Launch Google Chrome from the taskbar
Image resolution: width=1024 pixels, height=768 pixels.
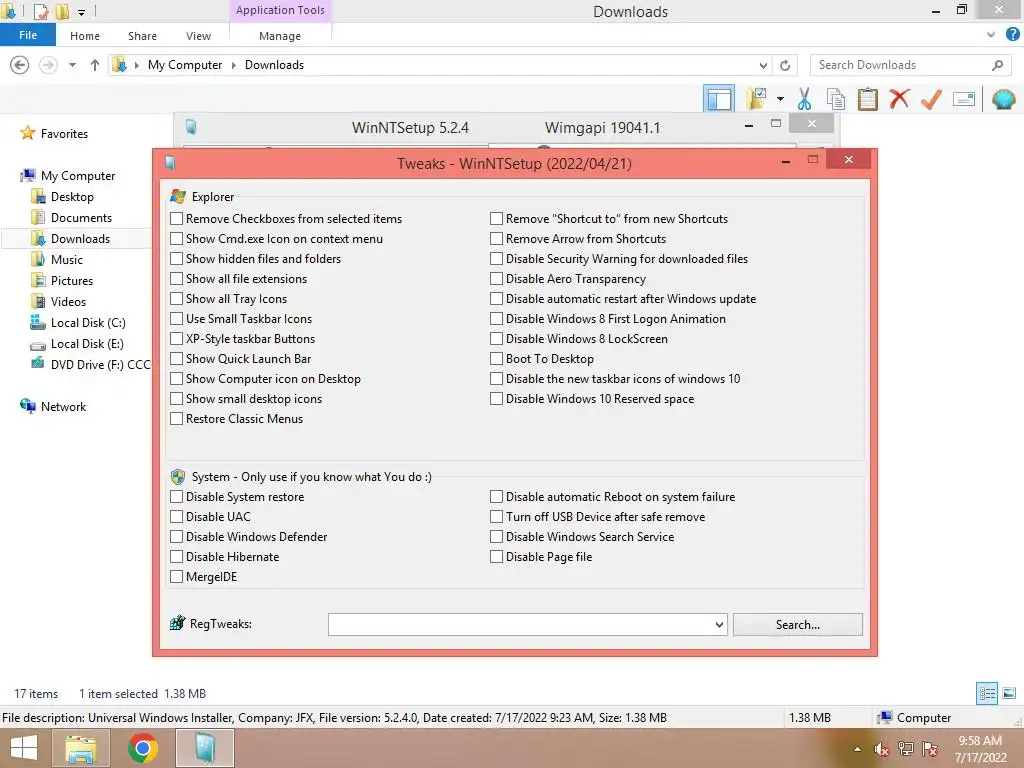[142, 748]
